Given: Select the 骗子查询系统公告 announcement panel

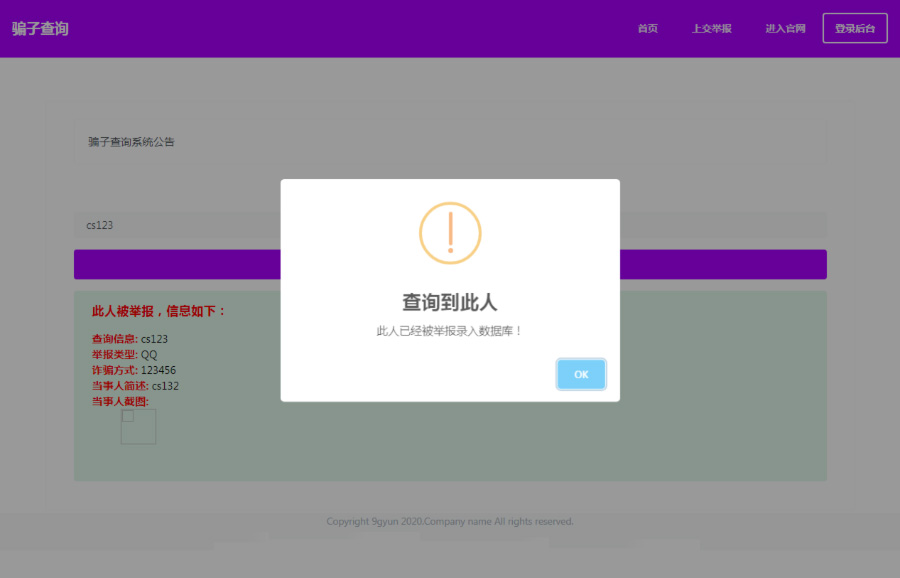Looking at the screenshot, I should 131,142.
